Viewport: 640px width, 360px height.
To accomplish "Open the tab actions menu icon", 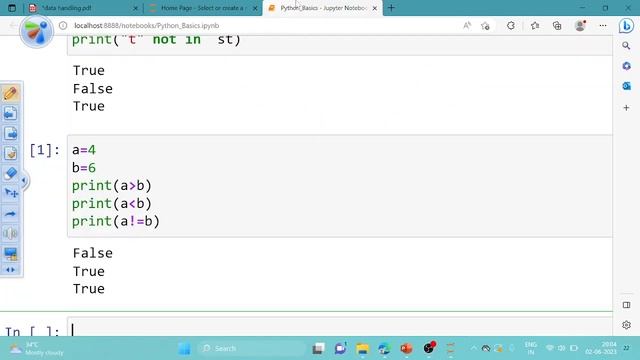I will click(12, 8).
